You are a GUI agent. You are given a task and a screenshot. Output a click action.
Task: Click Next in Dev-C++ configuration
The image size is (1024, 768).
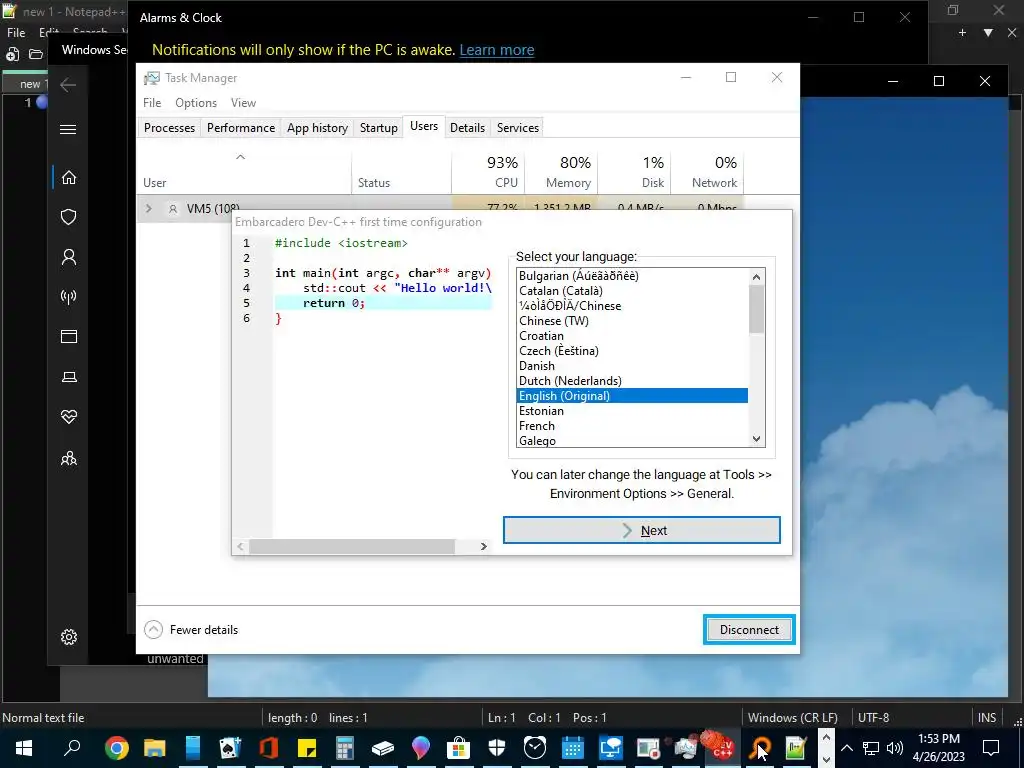point(642,530)
